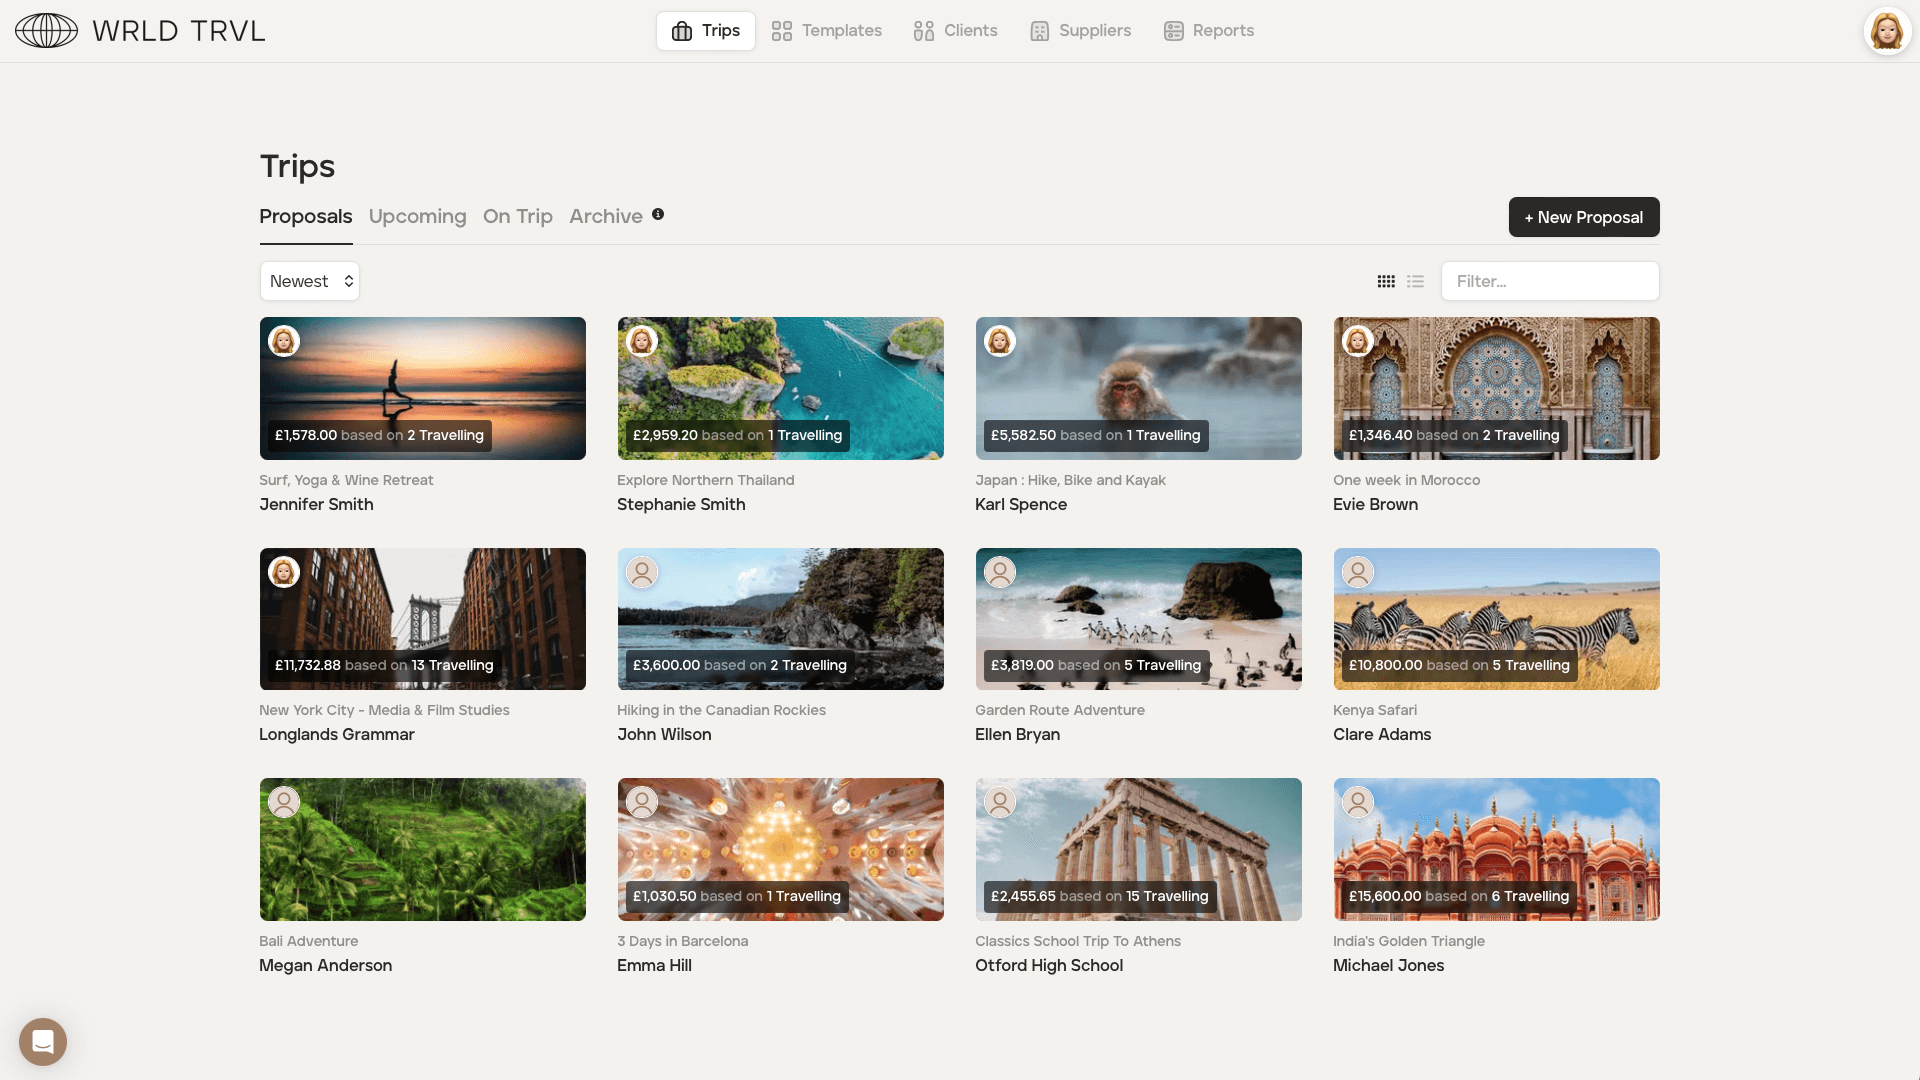Click client name John Wilson
Viewport: 1920px width, 1080px height.
(x=664, y=734)
